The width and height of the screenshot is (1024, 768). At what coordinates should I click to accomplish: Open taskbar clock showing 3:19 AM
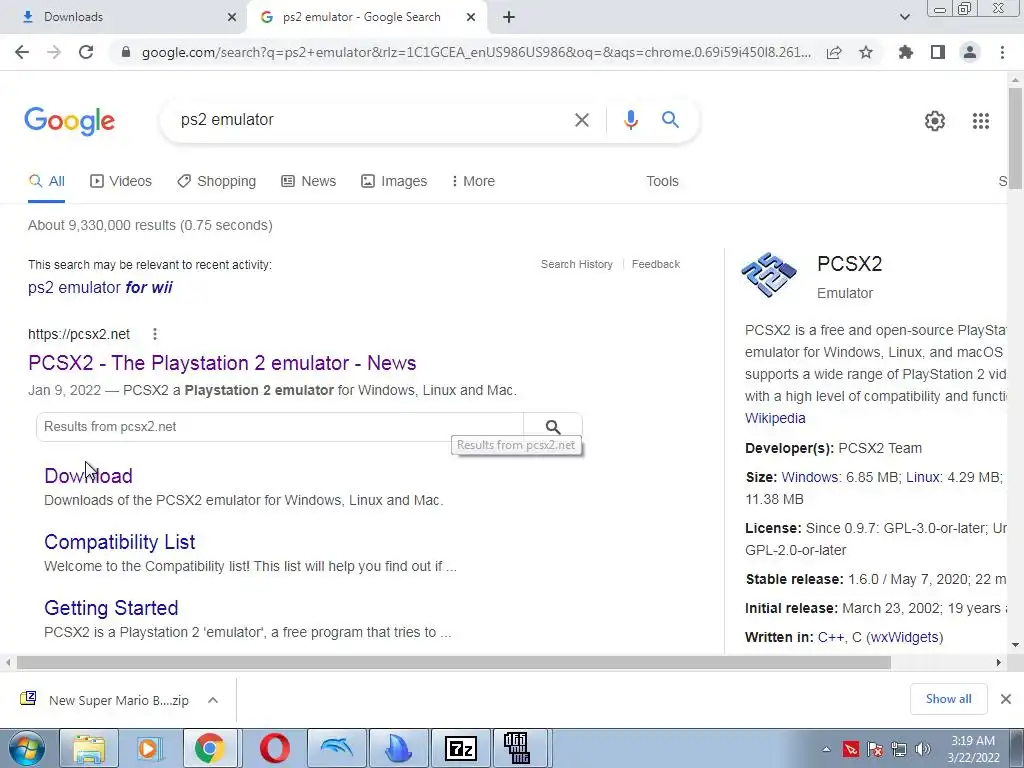(972, 749)
